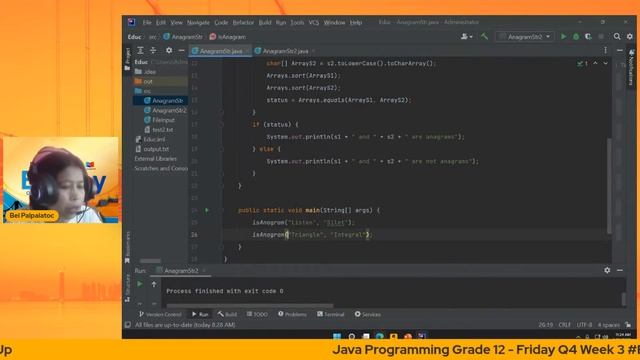The width and height of the screenshot is (640, 360).
Task: Select the out folder in Project tree
Action: (x=147, y=82)
